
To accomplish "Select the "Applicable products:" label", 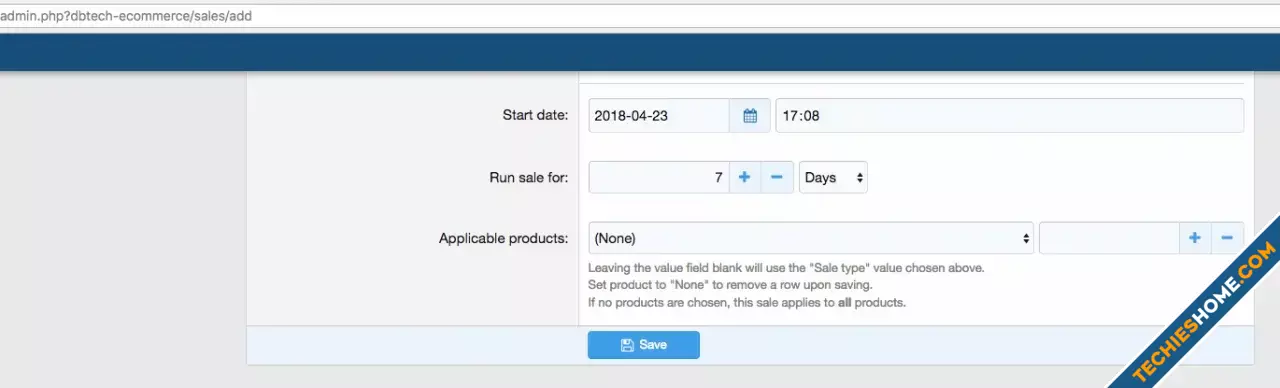I will pos(504,238).
